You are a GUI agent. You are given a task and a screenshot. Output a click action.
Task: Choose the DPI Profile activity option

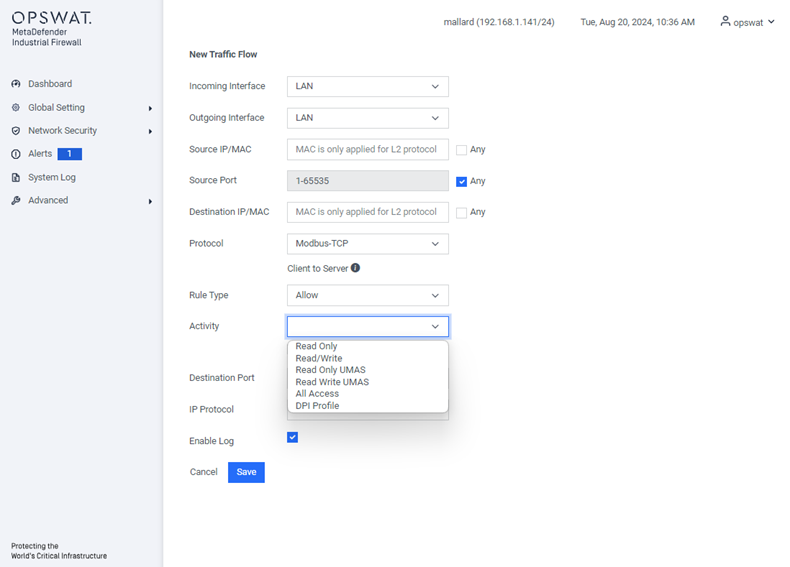(317, 406)
